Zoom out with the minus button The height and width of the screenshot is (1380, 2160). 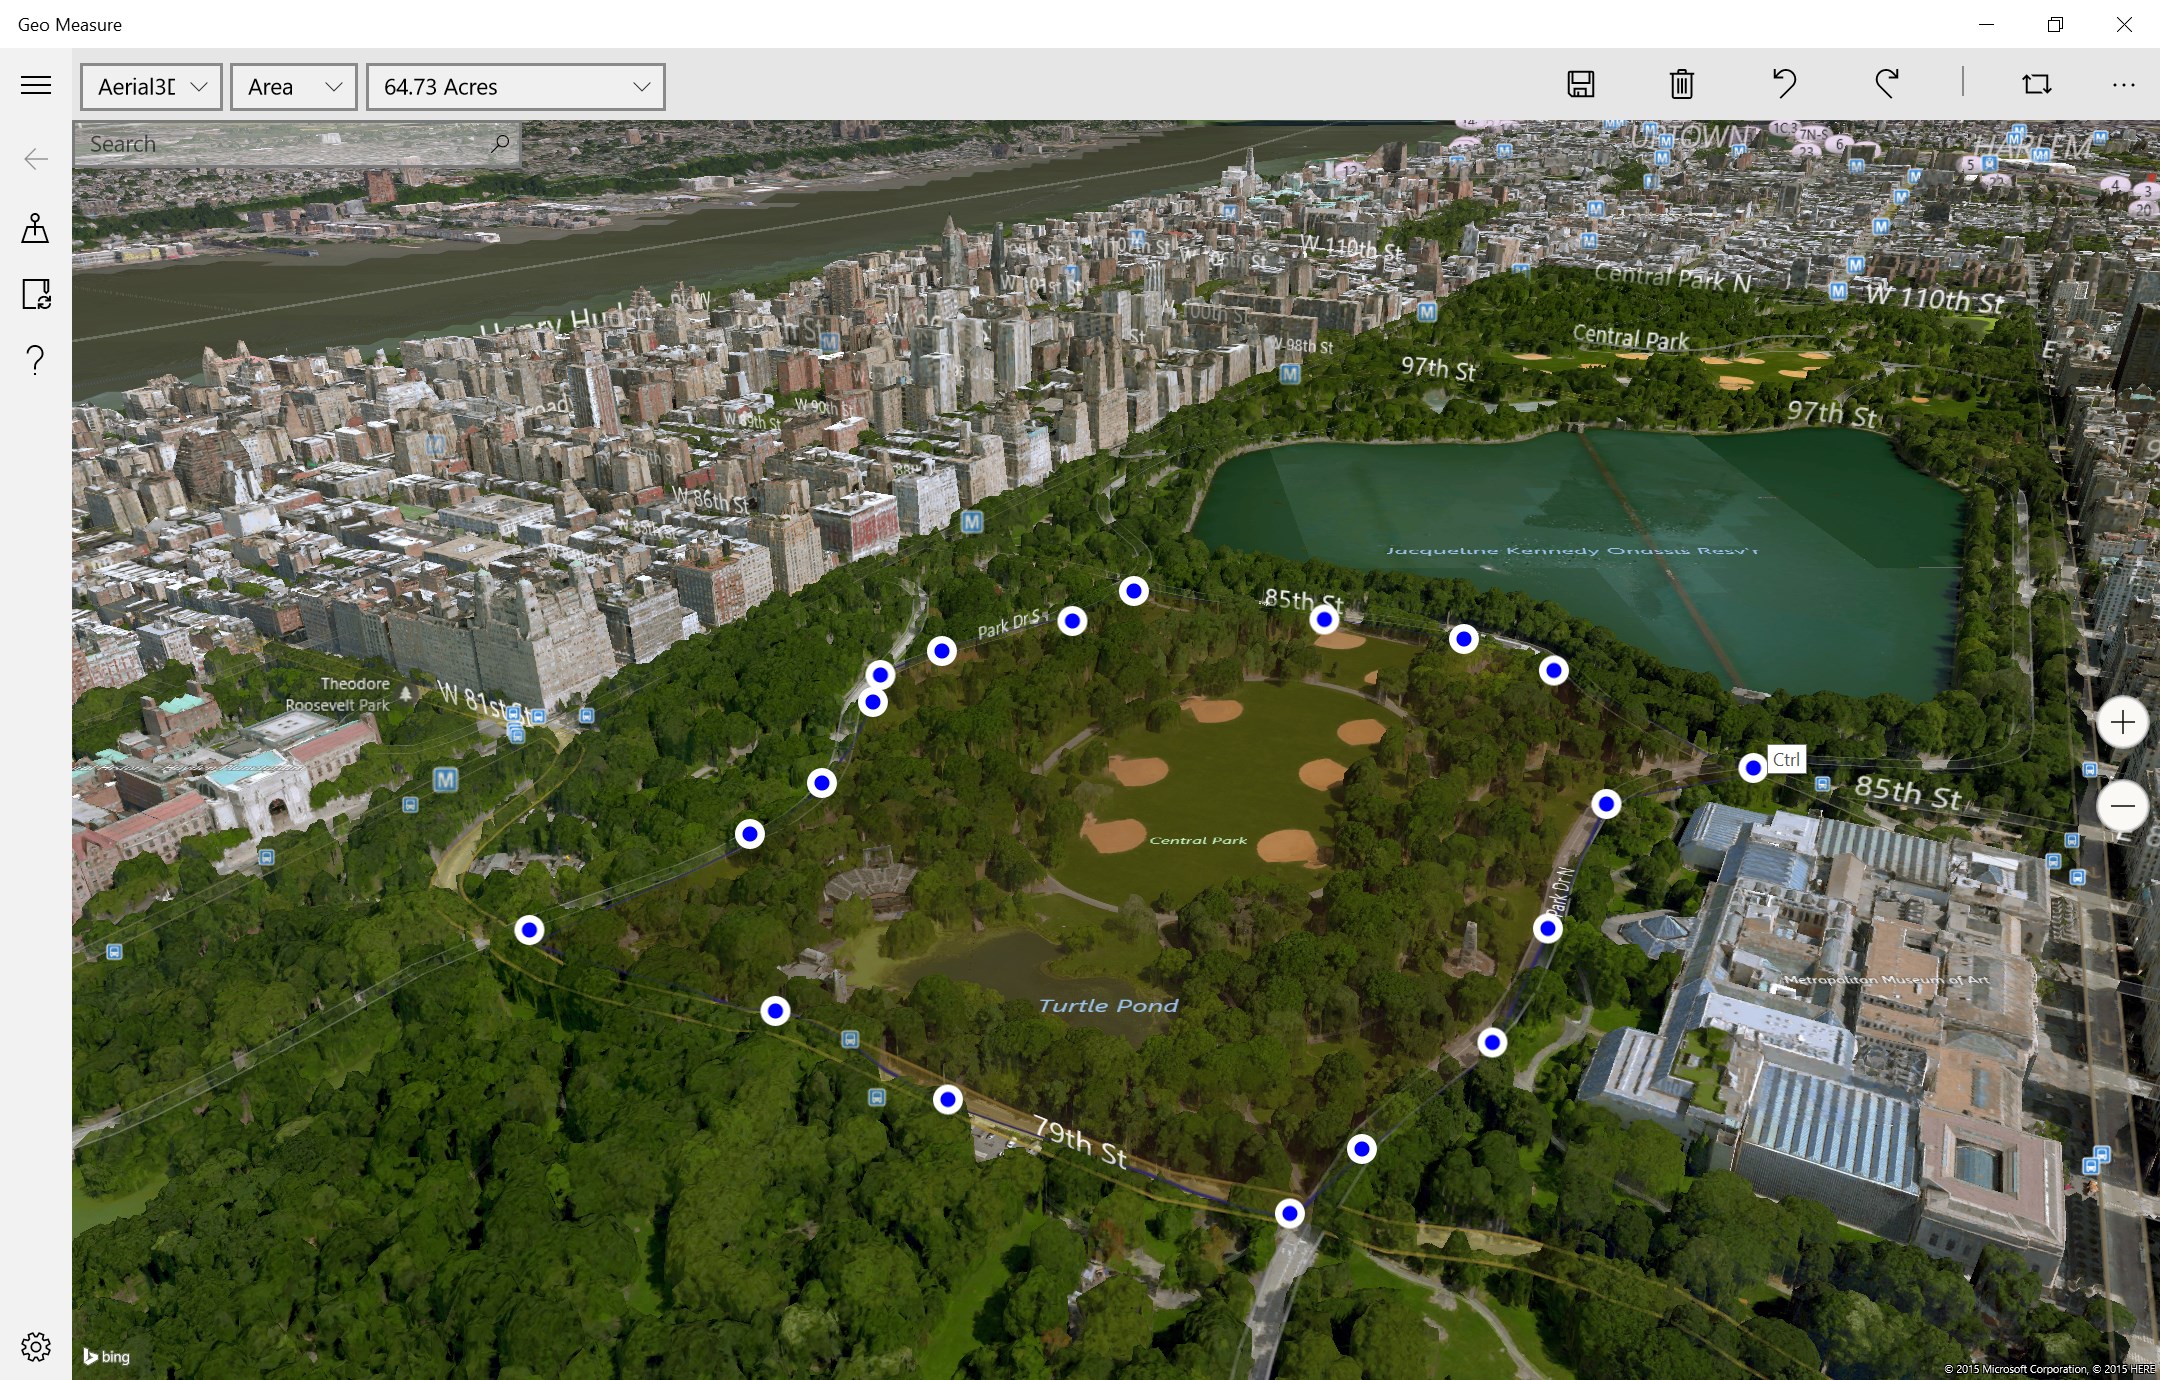coord(2122,806)
